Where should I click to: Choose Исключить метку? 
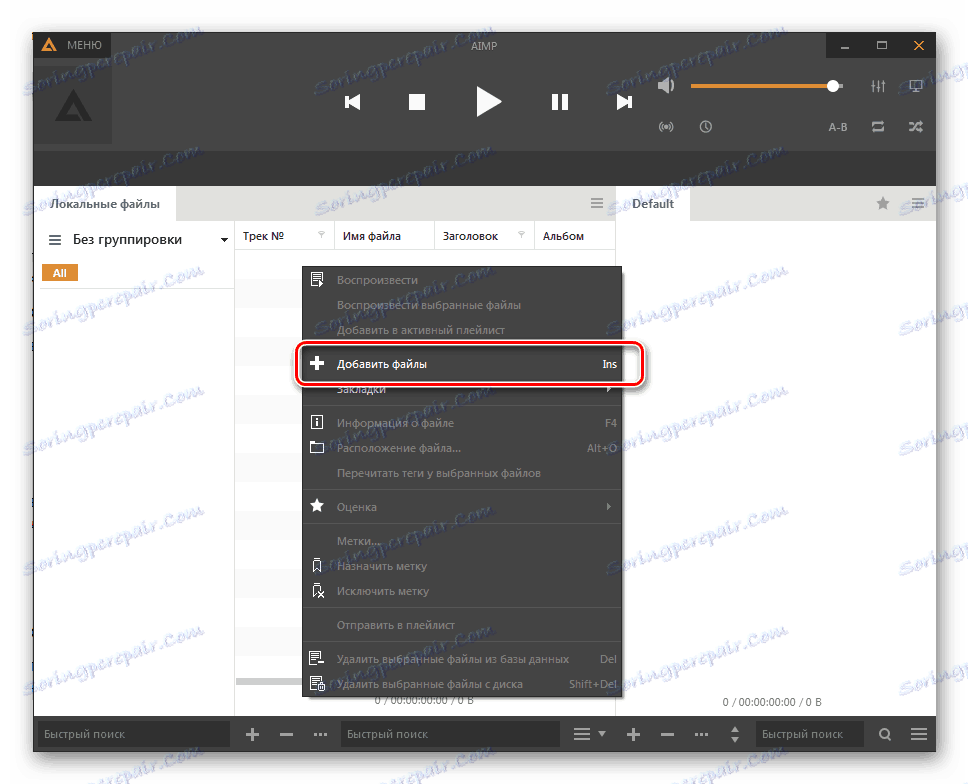pos(462,591)
